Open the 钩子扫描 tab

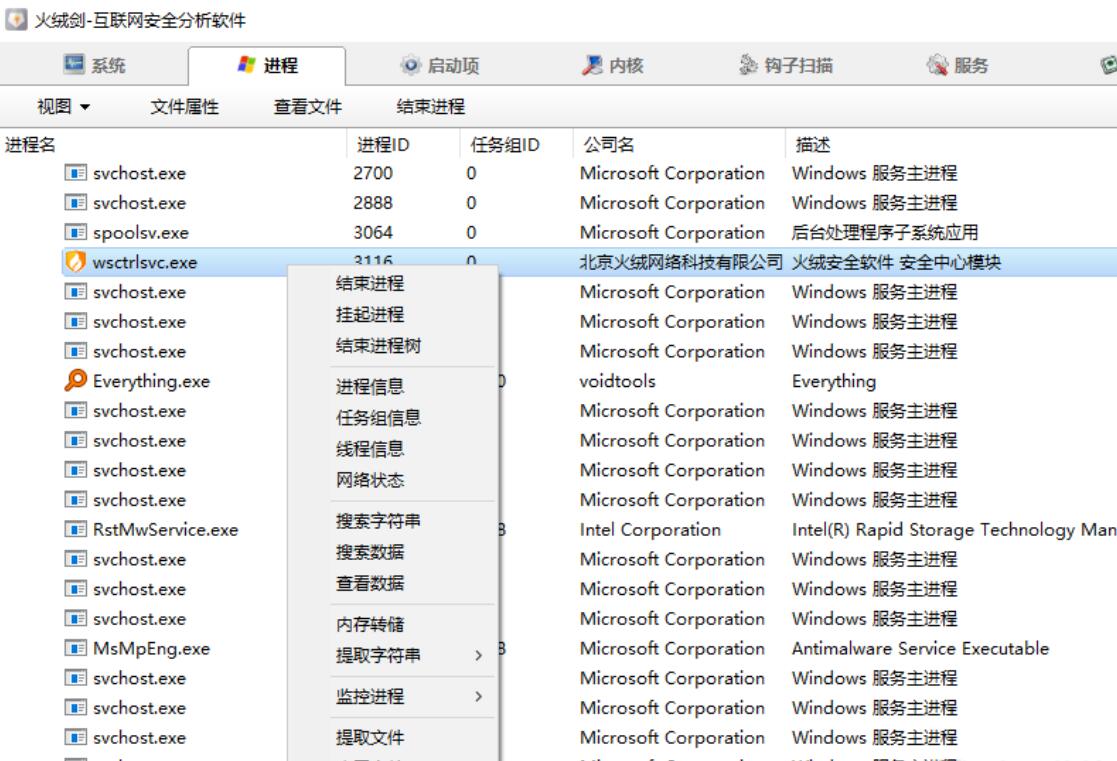coord(786,66)
